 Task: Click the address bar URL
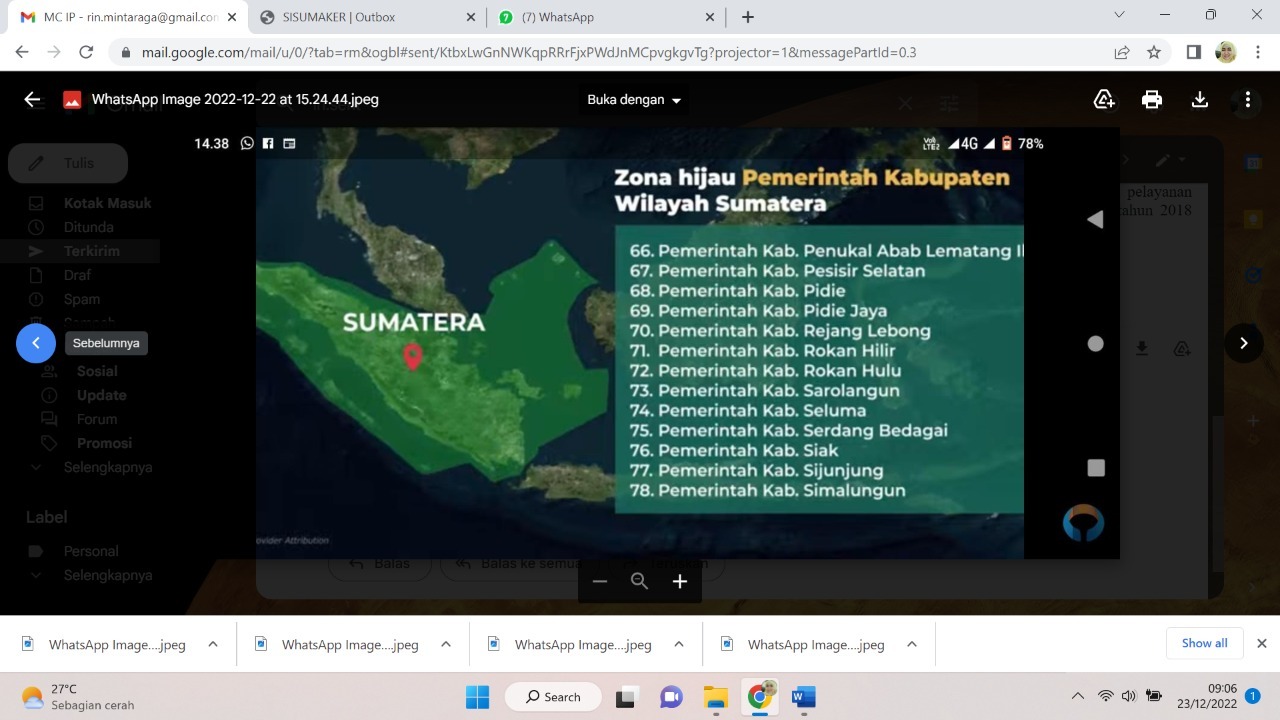(529, 52)
